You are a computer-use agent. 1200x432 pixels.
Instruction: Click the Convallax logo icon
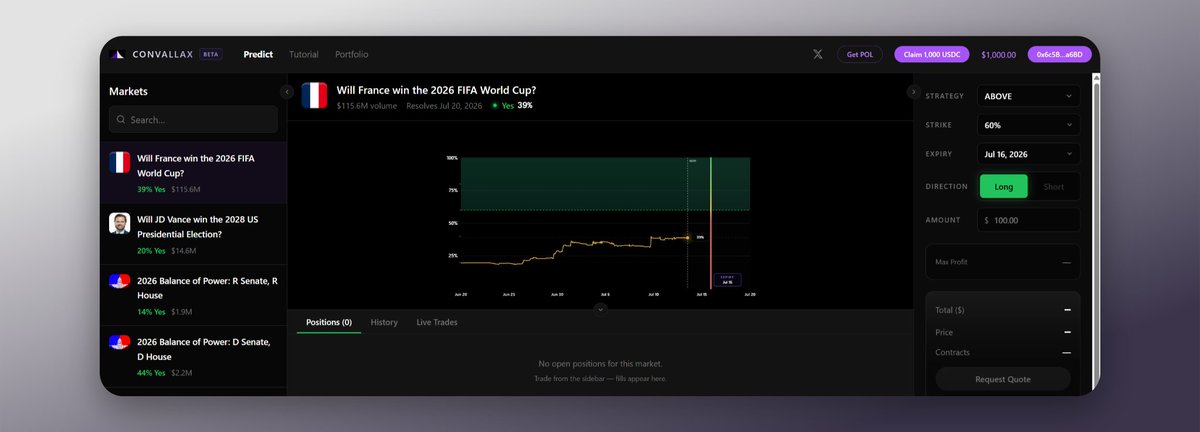click(116, 54)
